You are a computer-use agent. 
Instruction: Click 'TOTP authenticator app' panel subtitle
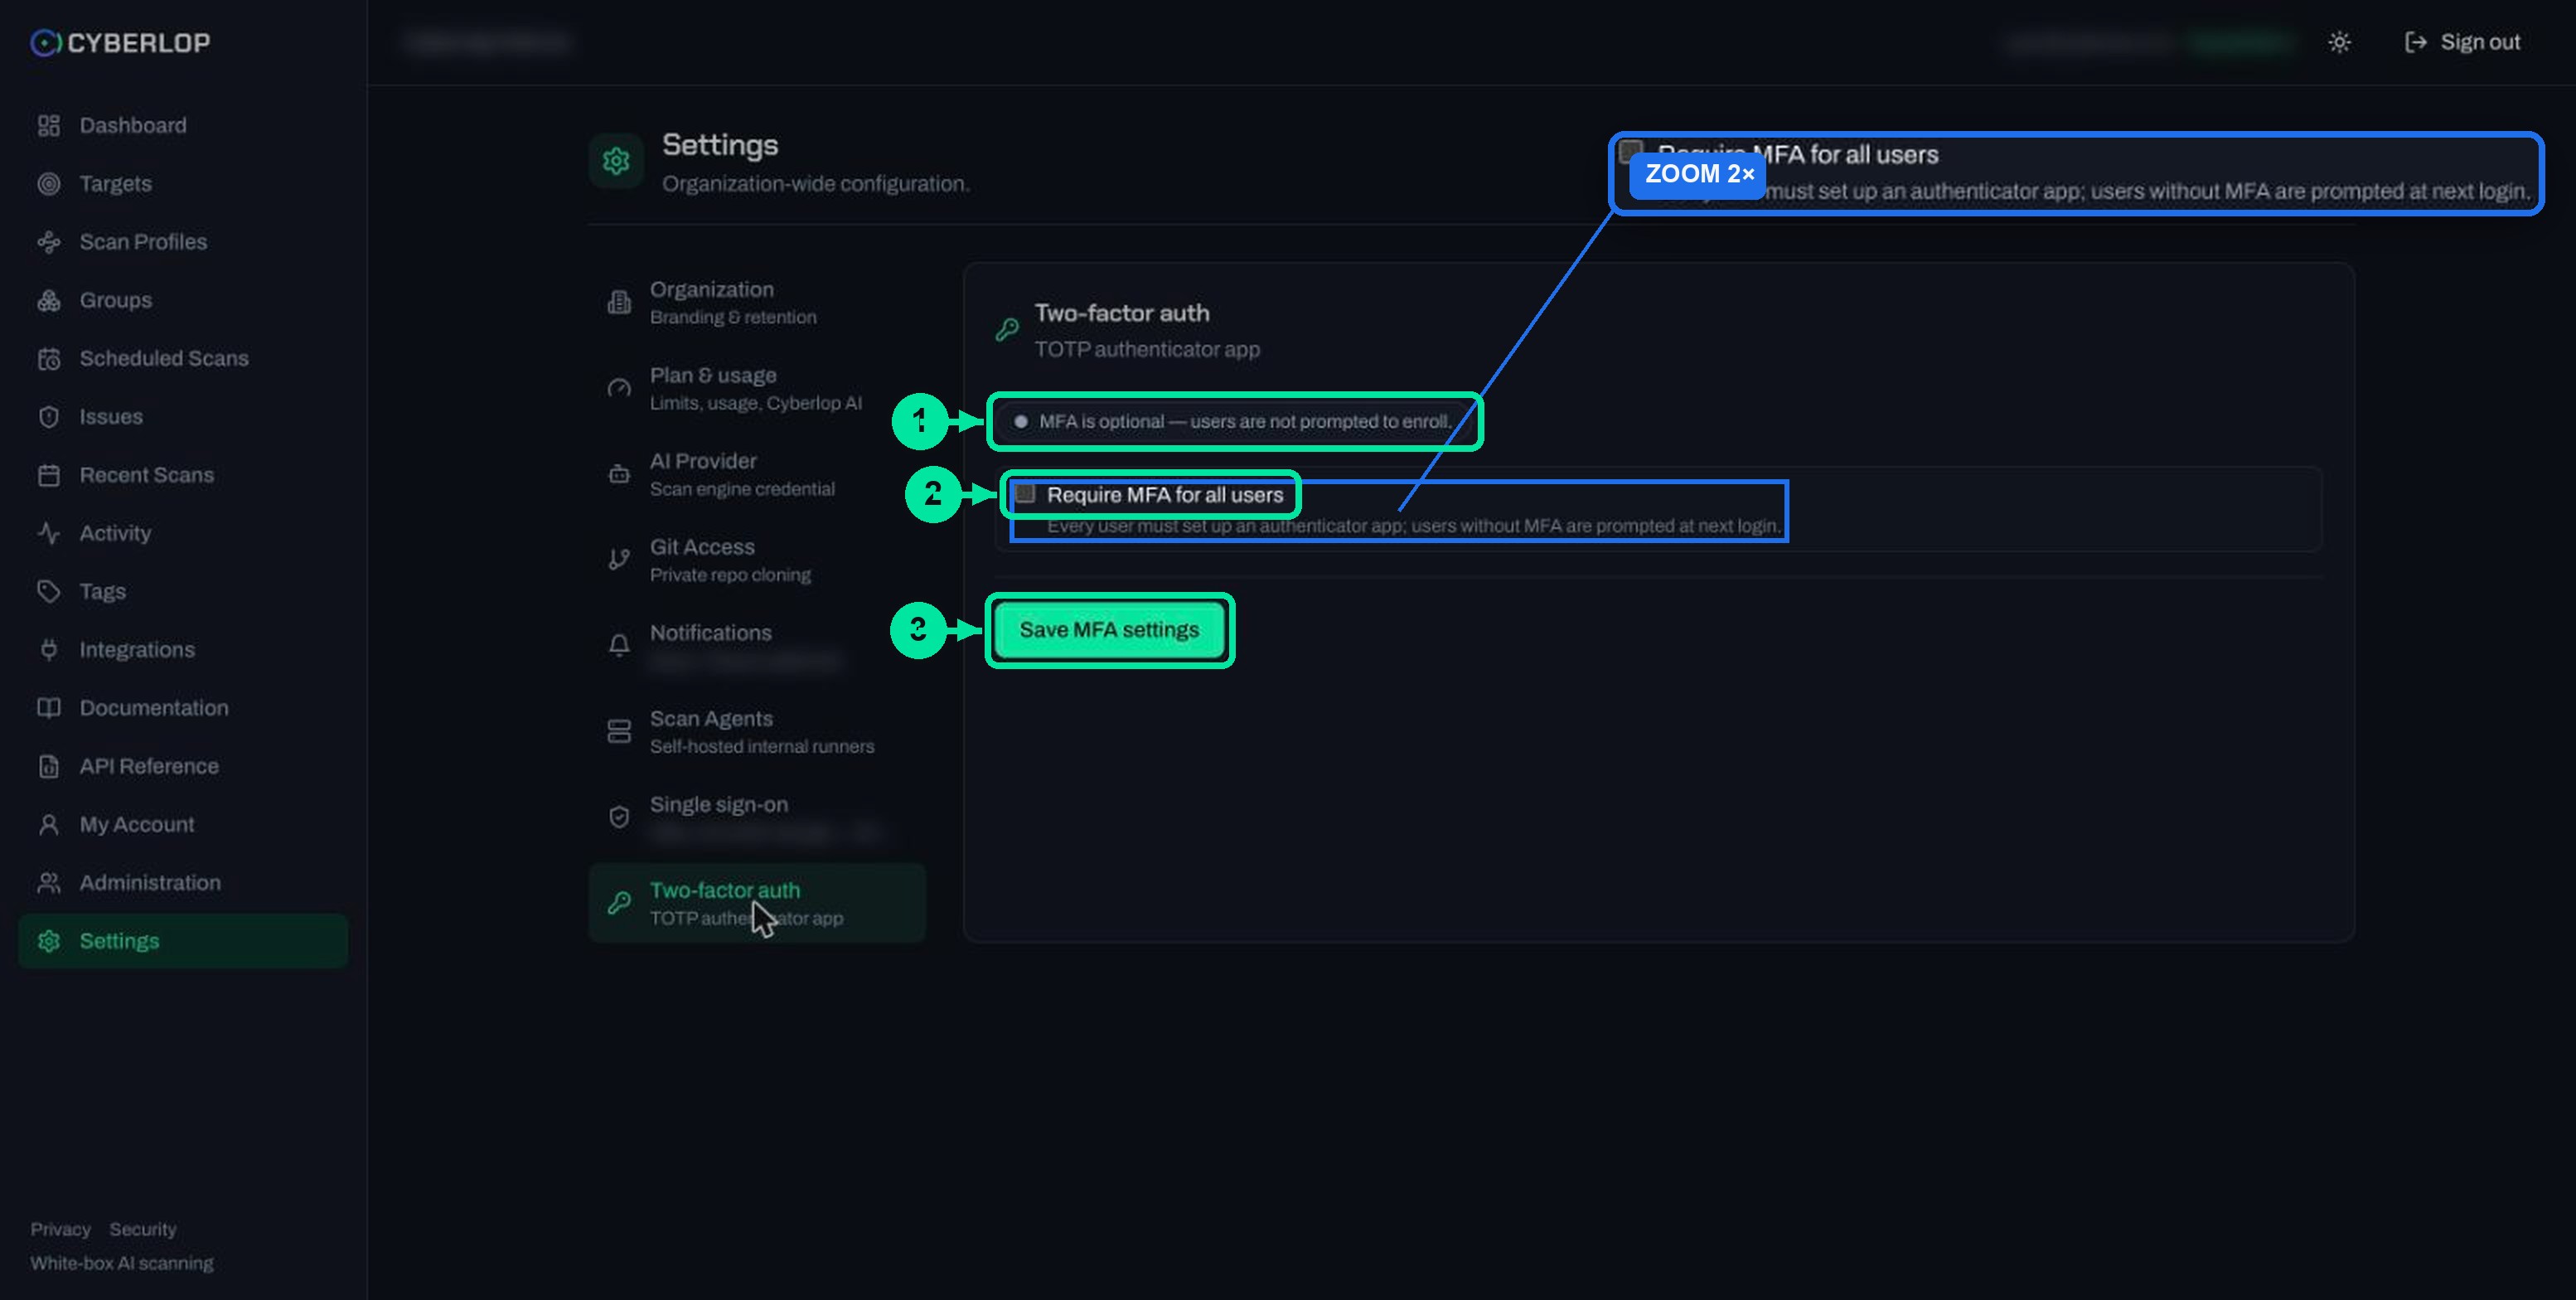coord(1147,350)
